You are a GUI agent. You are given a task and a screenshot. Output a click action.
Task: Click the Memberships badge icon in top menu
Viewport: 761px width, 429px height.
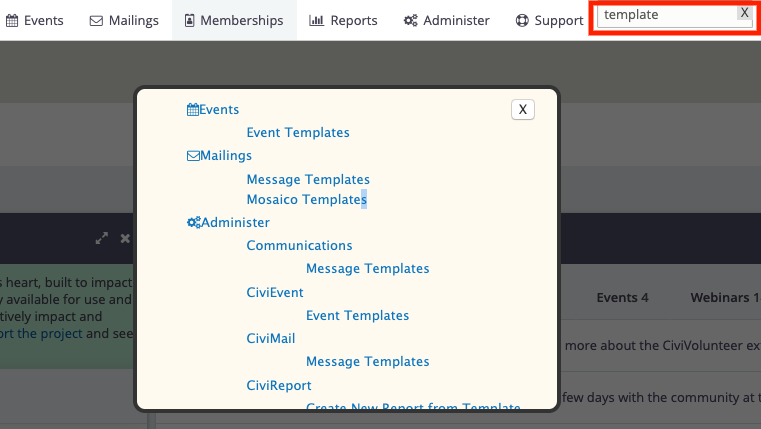(x=190, y=20)
